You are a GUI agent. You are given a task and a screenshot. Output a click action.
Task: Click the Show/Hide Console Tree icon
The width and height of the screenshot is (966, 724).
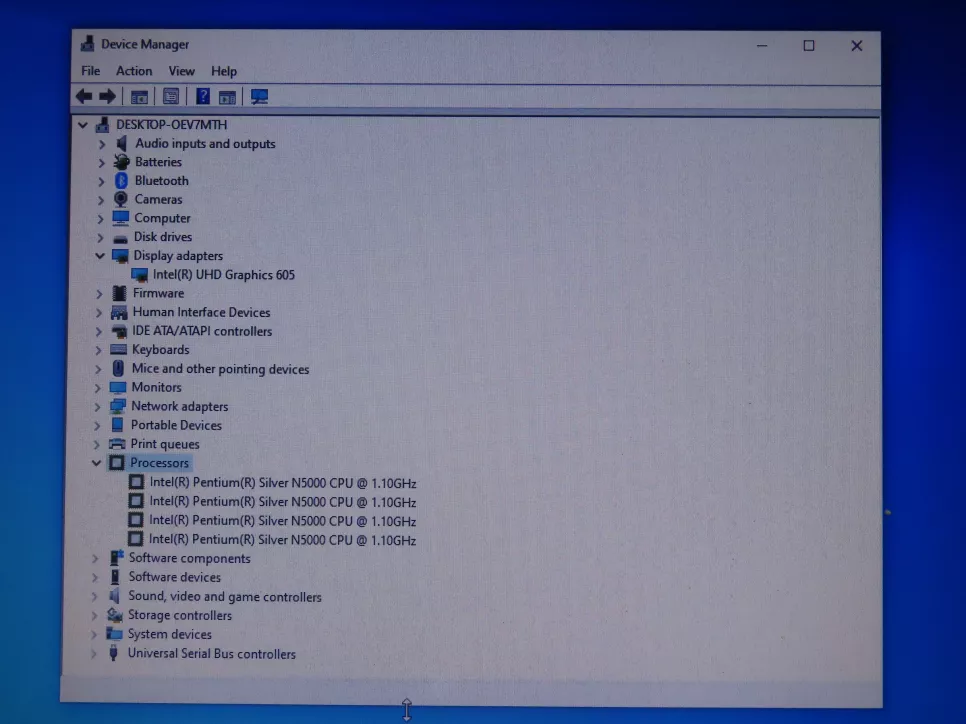tap(139, 97)
